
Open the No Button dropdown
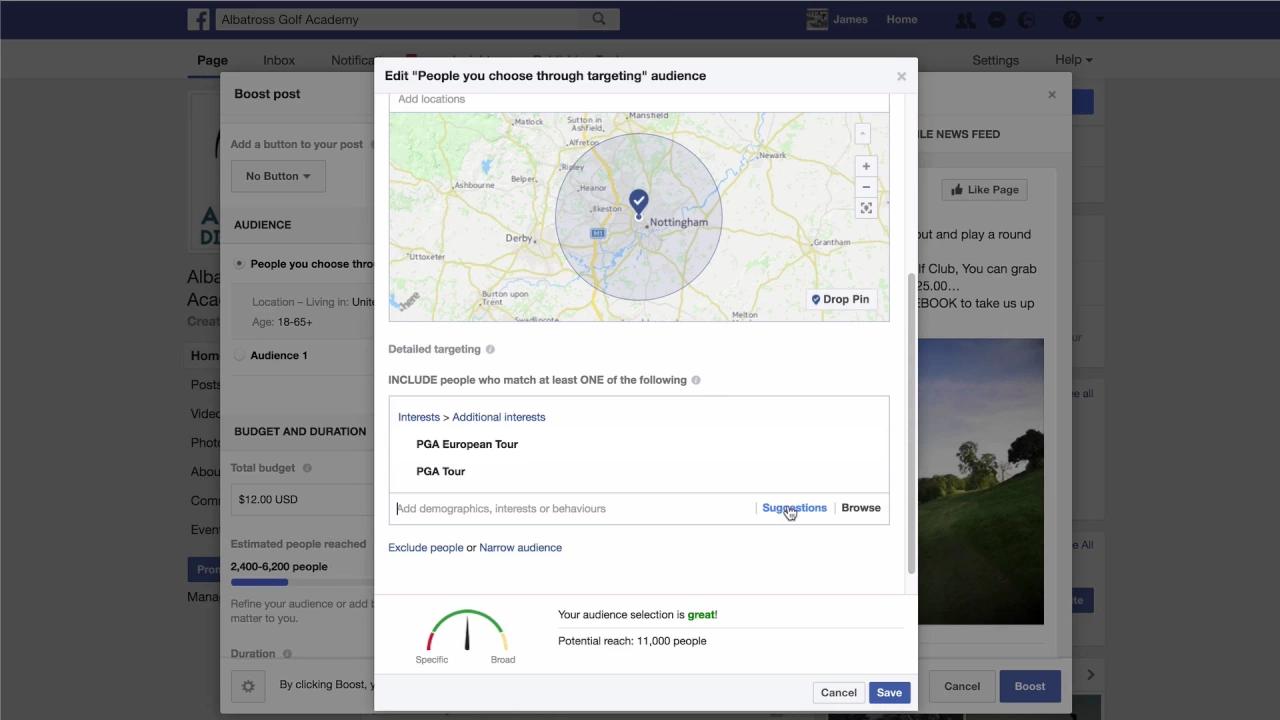tap(279, 176)
